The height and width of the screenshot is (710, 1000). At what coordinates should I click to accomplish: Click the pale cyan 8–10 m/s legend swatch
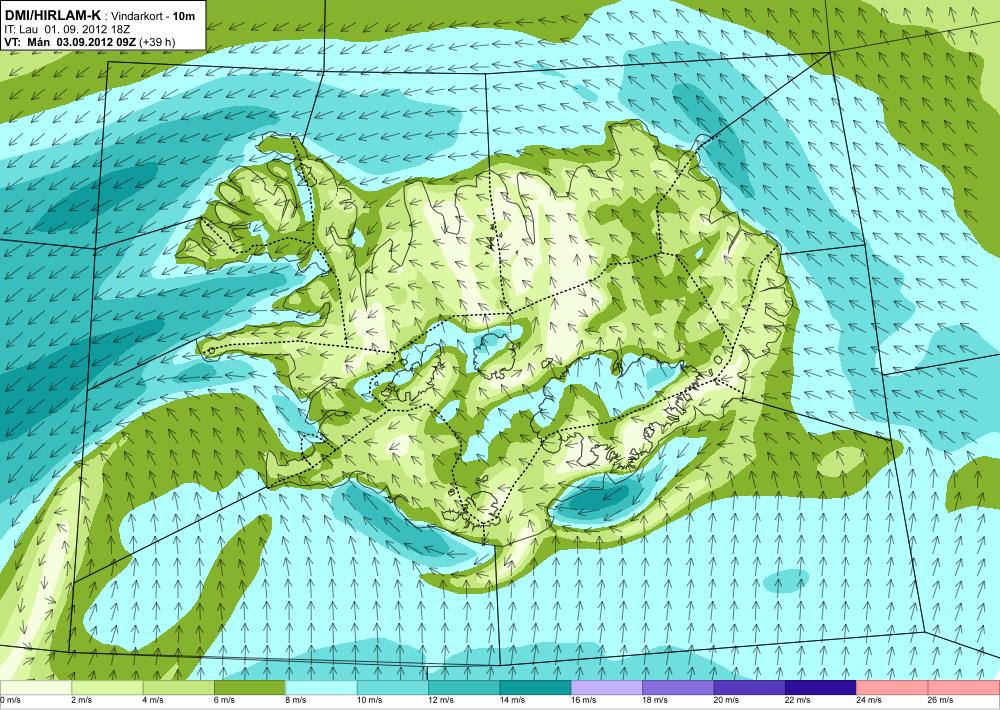pyautogui.click(x=321, y=688)
